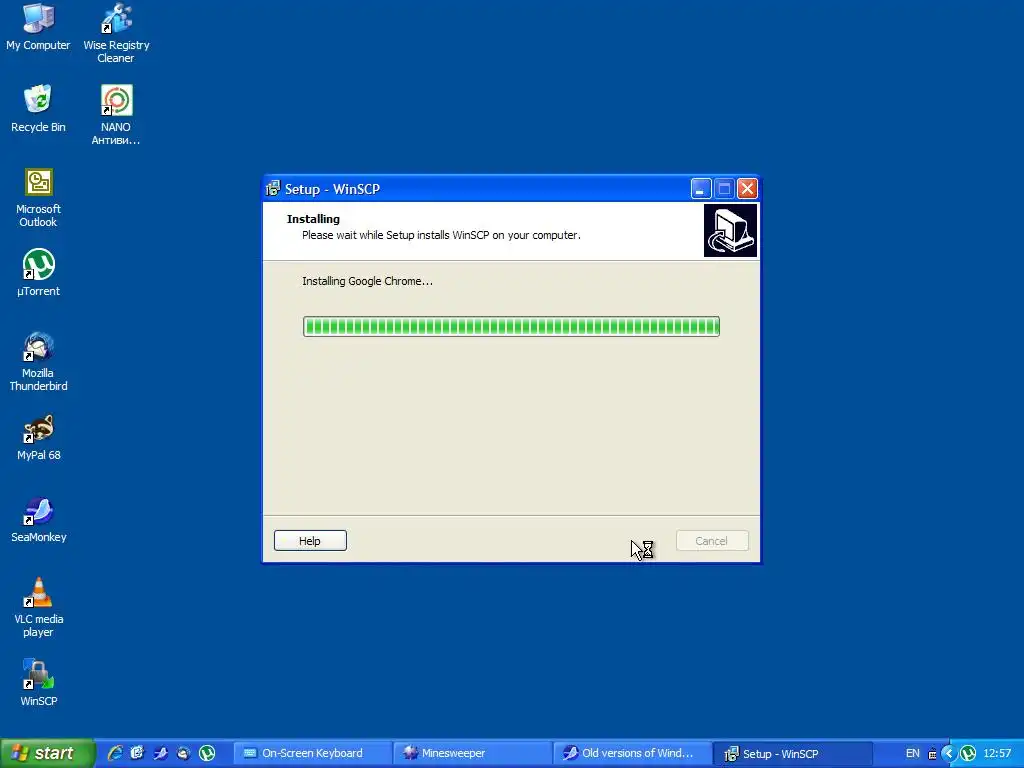The width and height of the screenshot is (1024, 768).
Task: Click Outlook quick launch icon
Action: click(x=137, y=753)
